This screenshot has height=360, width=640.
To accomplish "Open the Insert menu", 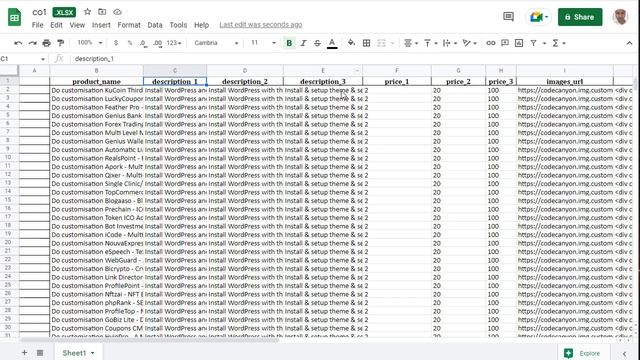I will tap(101, 25).
